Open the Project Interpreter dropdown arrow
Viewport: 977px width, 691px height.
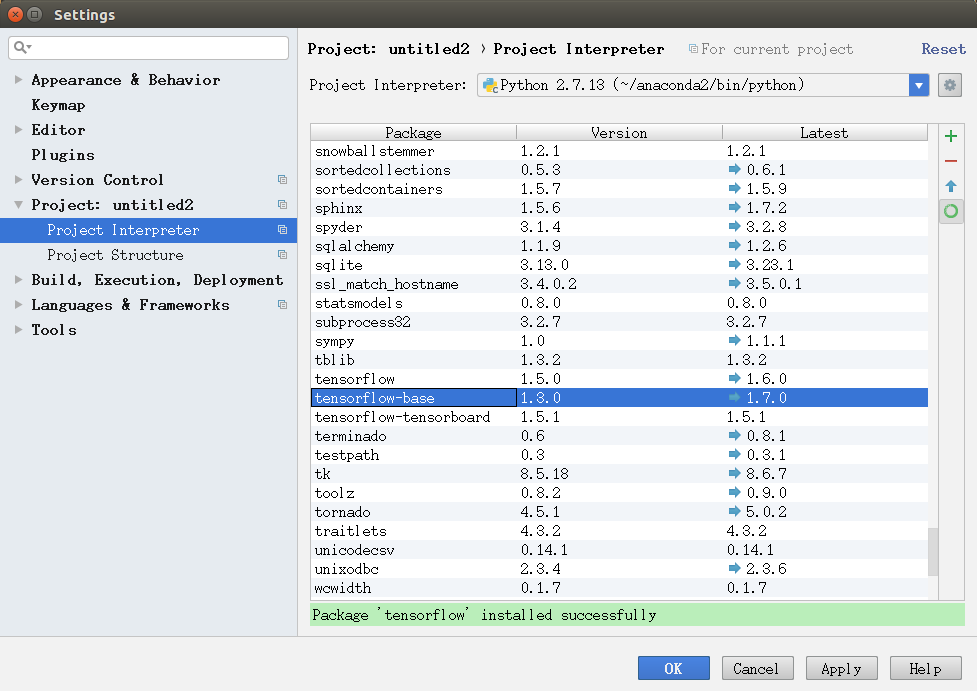point(918,85)
